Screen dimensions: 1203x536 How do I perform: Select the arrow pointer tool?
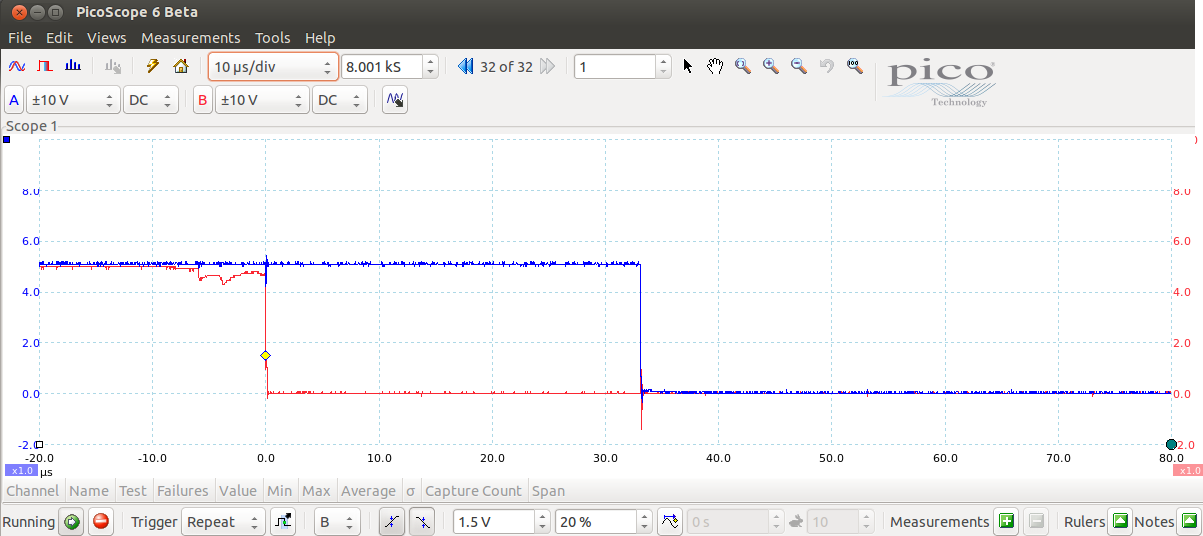688,67
